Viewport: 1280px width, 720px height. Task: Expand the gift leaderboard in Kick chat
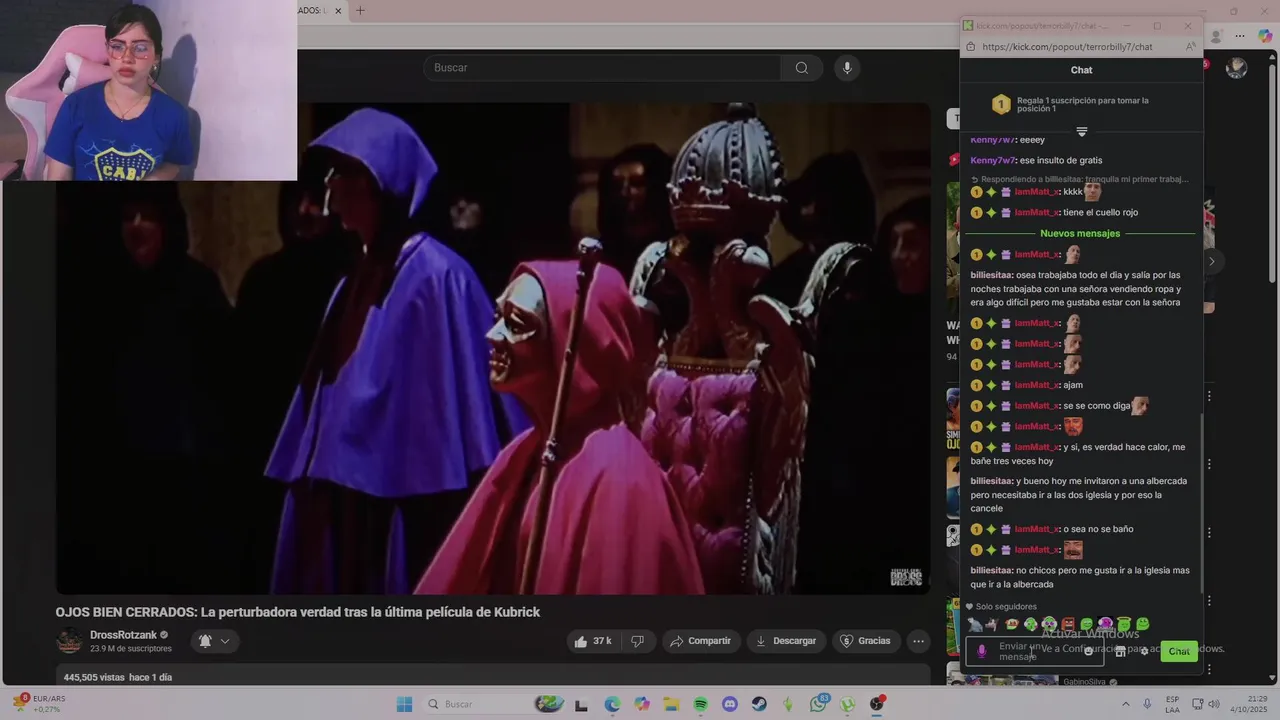[1081, 131]
